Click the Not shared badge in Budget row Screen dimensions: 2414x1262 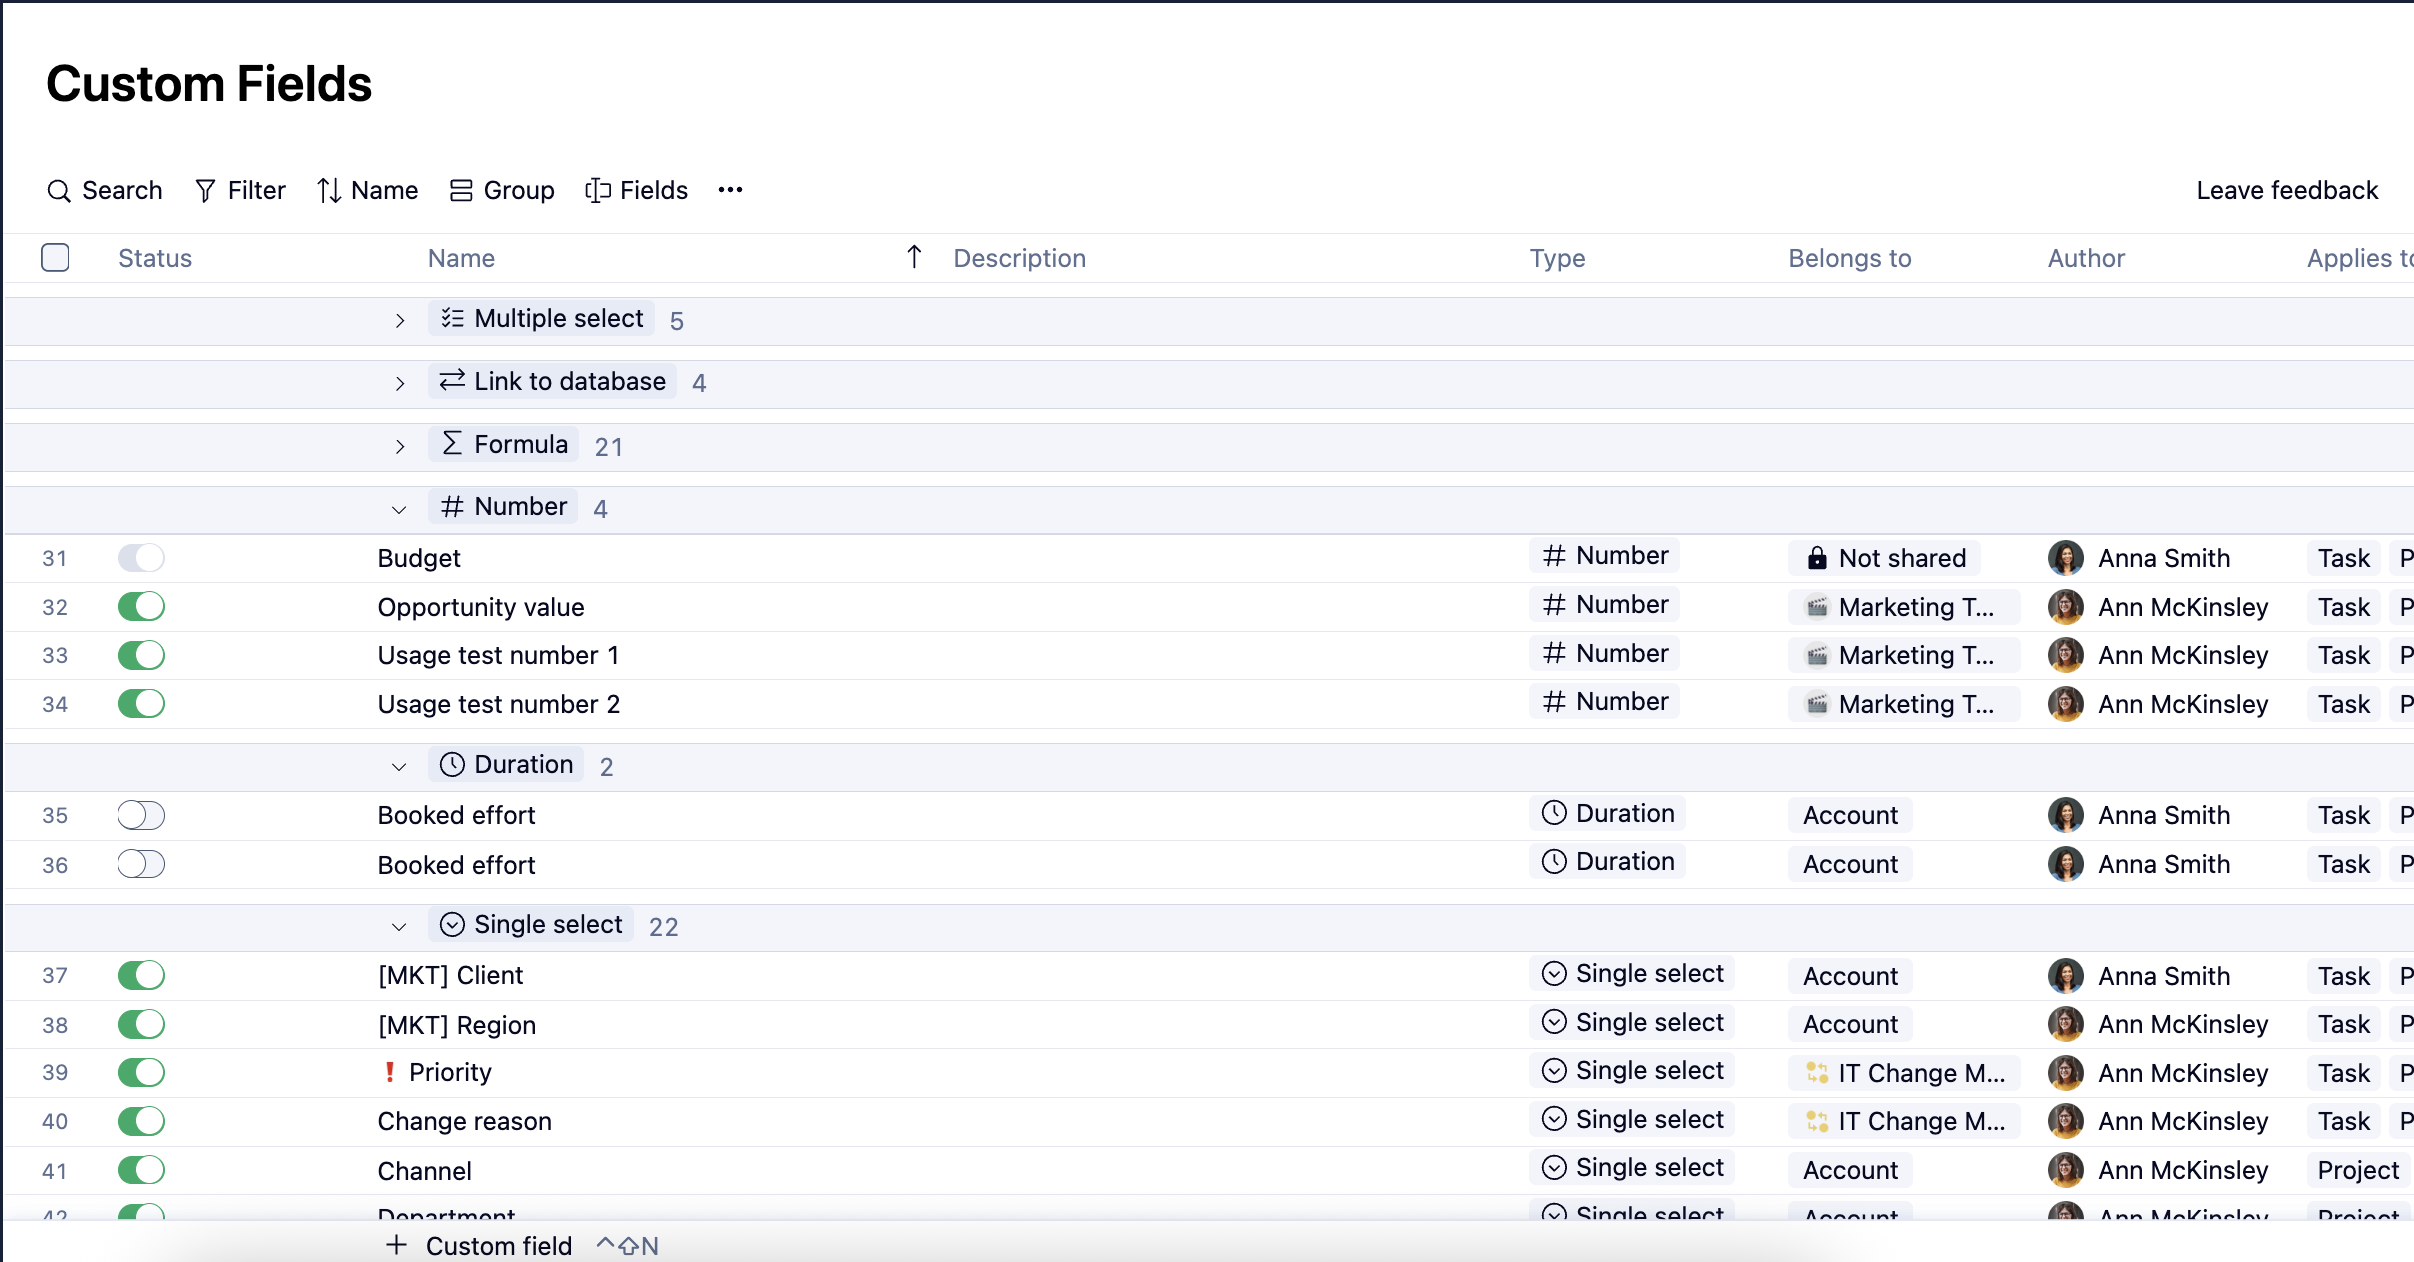(x=1885, y=558)
